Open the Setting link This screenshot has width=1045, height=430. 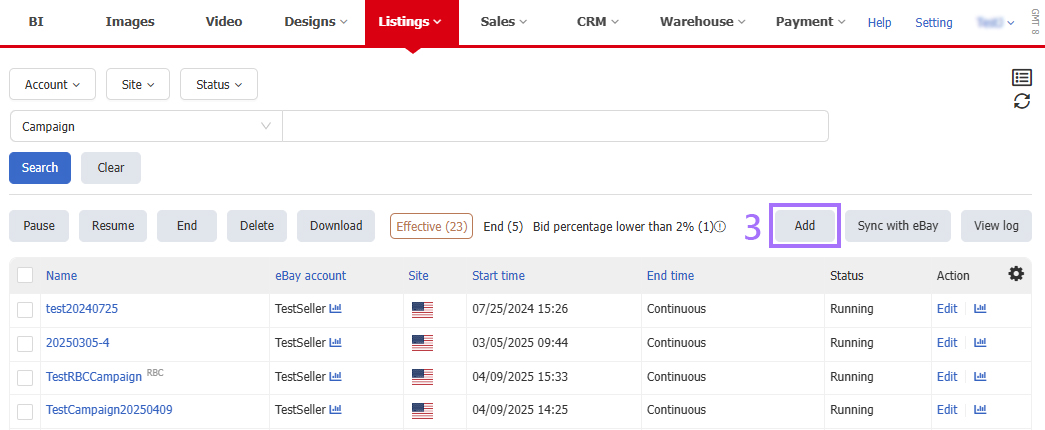click(x=934, y=23)
